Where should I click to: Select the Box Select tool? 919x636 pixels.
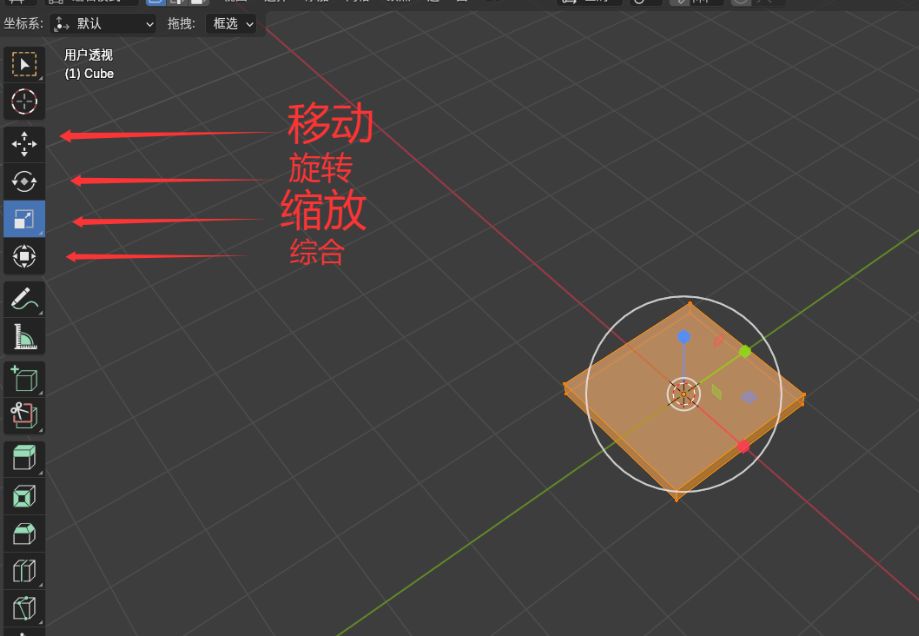coord(24,64)
